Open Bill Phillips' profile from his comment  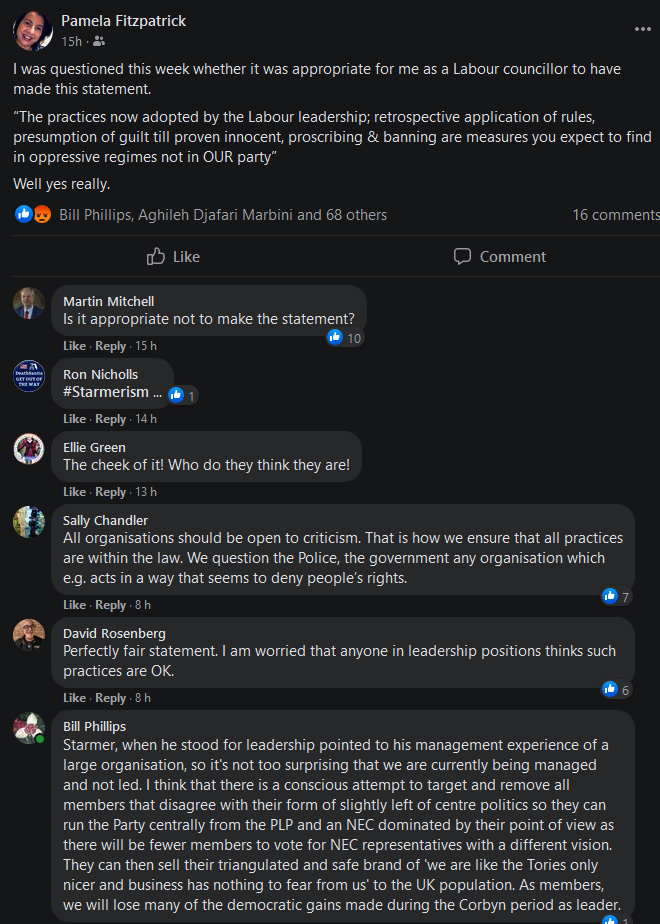(x=94, y=726)
